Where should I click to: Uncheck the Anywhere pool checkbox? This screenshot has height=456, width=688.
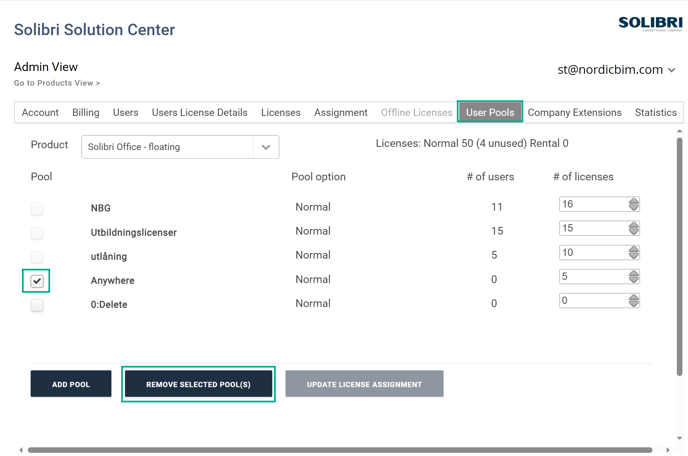[x=37, y=281]
